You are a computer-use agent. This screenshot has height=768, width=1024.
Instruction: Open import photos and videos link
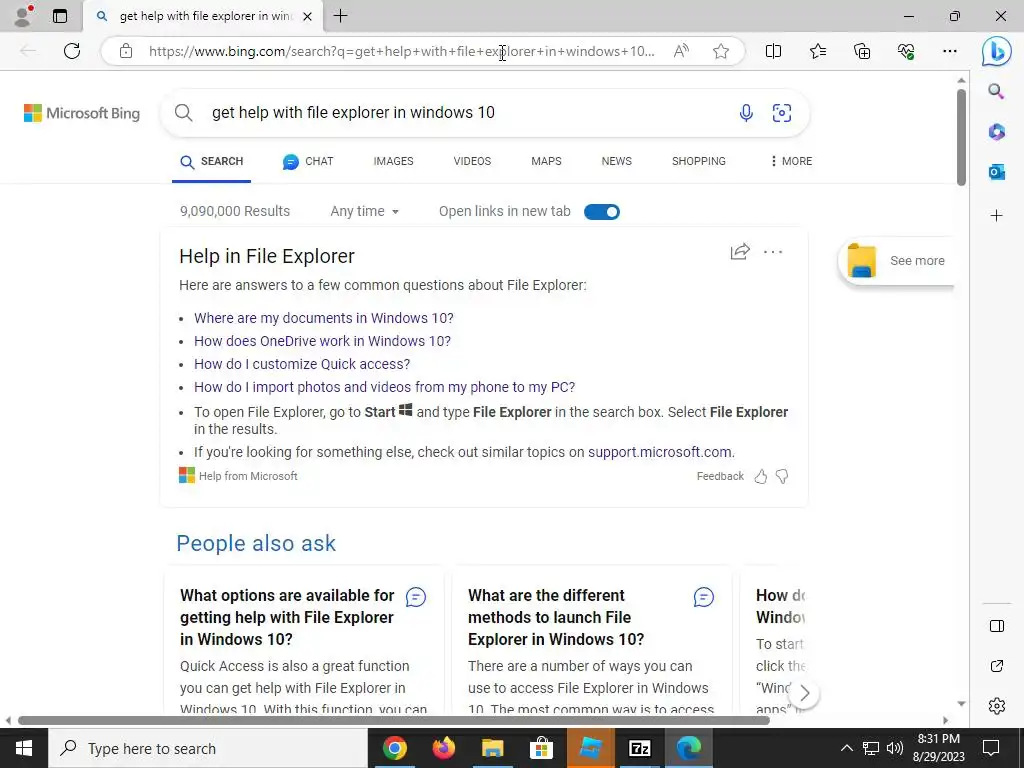coord(384,387)
